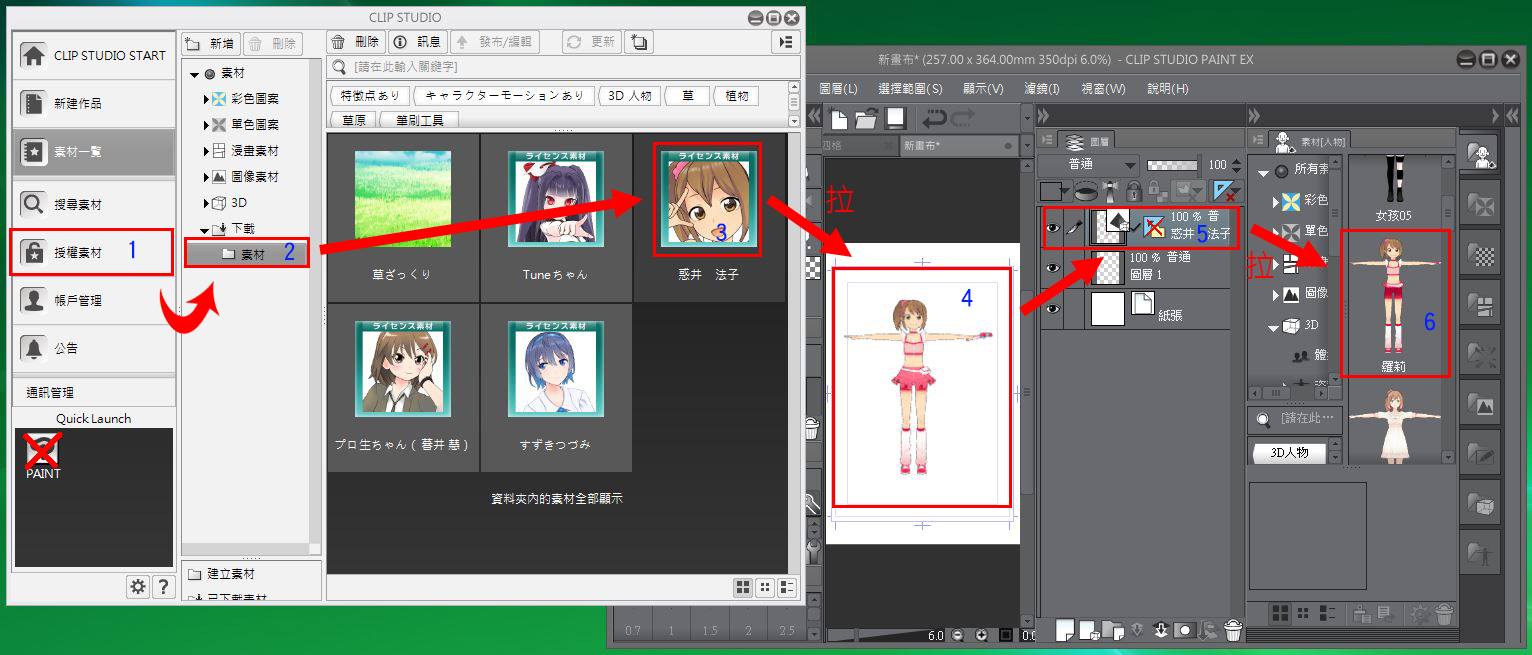Image resolution: width=1532 pixels, height=655 pixels.
Task: Open blending mode 普通 dropdown
Action: click(1090, 164)
